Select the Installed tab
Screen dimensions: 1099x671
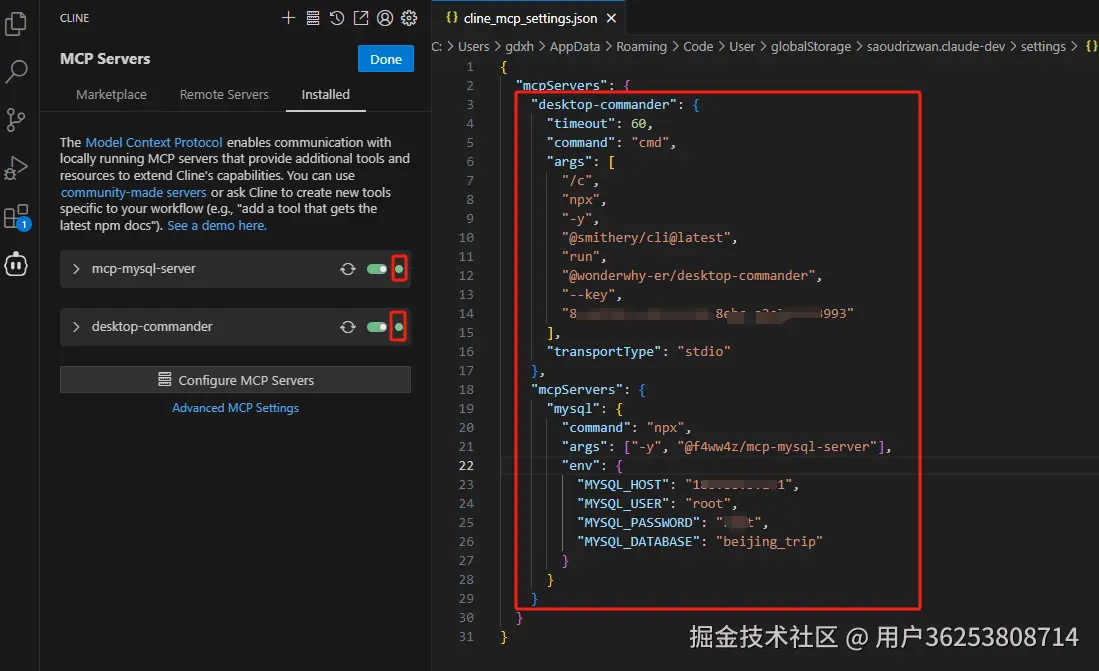tap(326, 95)
